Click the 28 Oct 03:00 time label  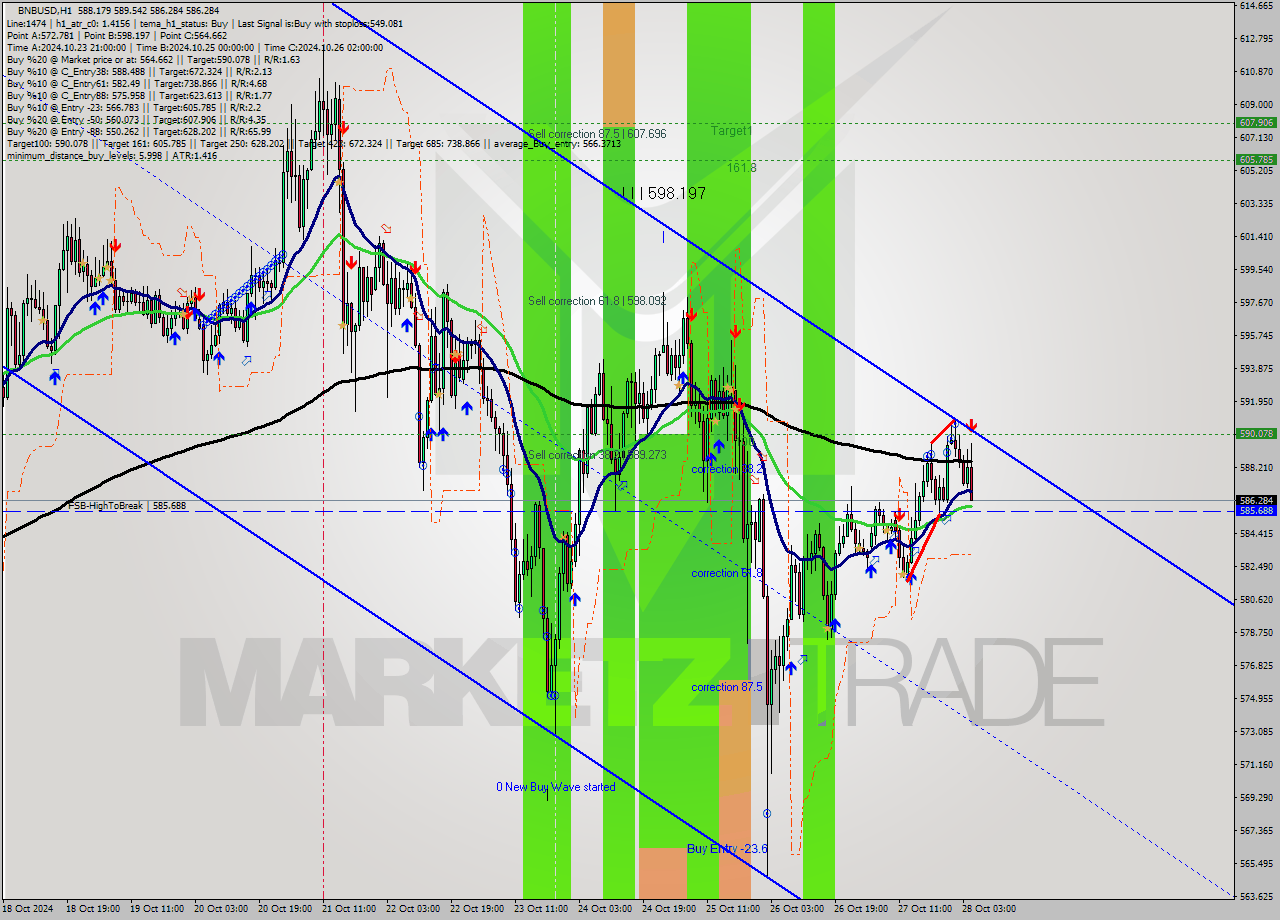click(988, 909)
